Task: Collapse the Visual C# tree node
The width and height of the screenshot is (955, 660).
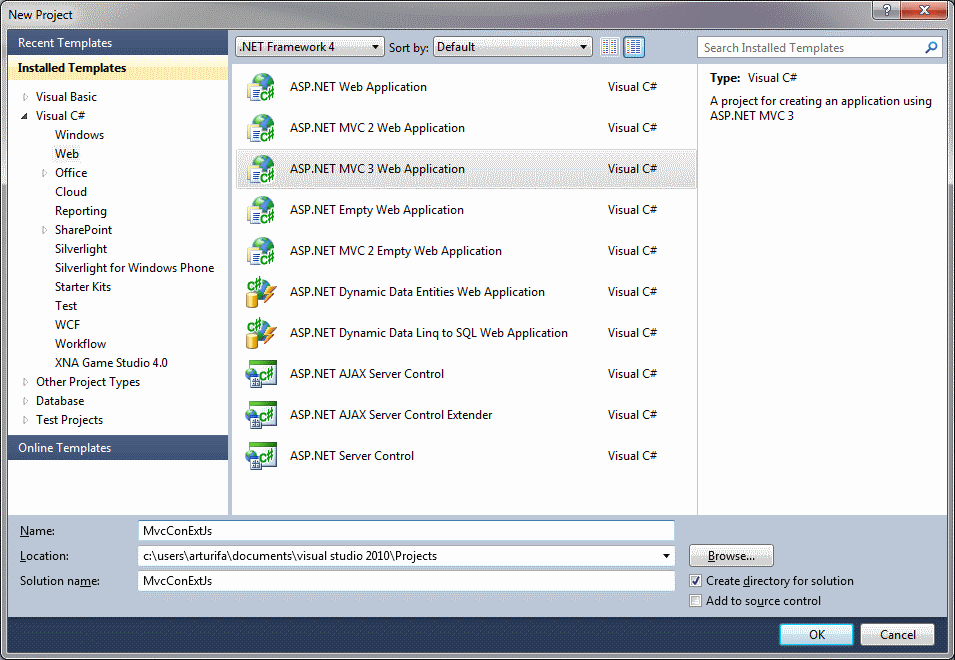Action: coord(24,116)
